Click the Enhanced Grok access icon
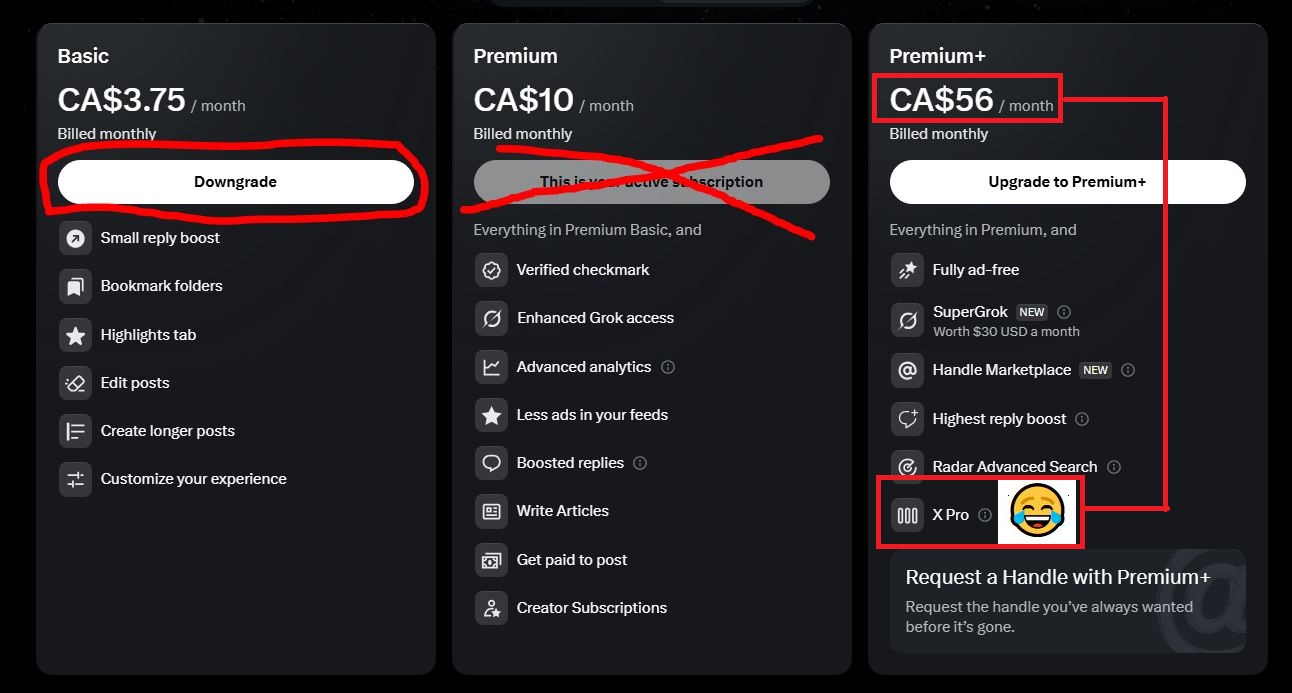The image size is (1292, 693). [x=491, y=318]
